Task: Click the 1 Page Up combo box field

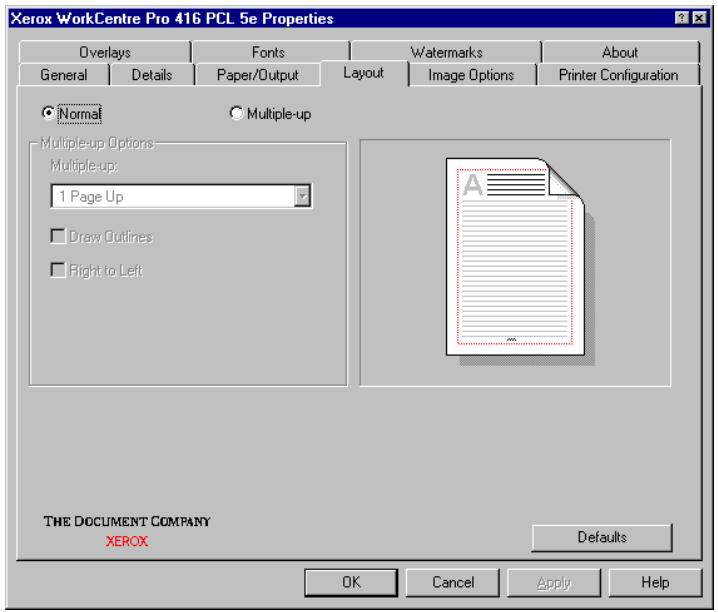Action: [181, 196]
